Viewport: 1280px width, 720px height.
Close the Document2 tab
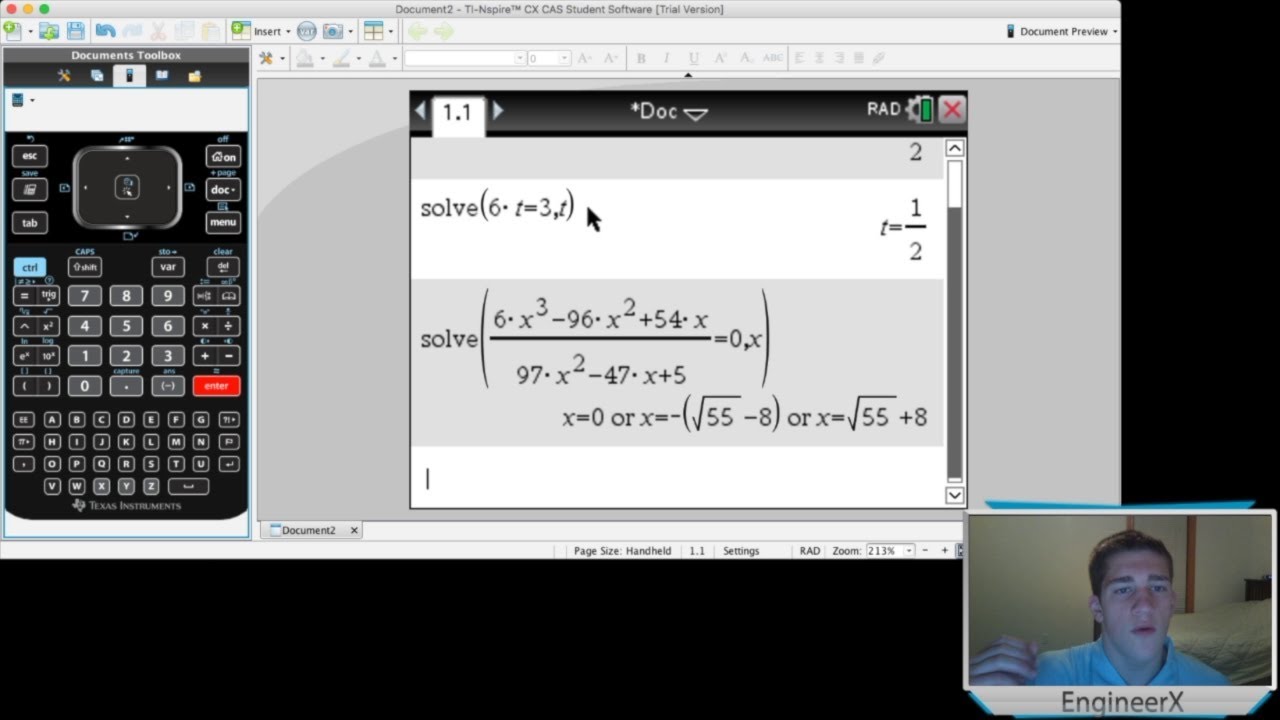[x=354, y=530]
